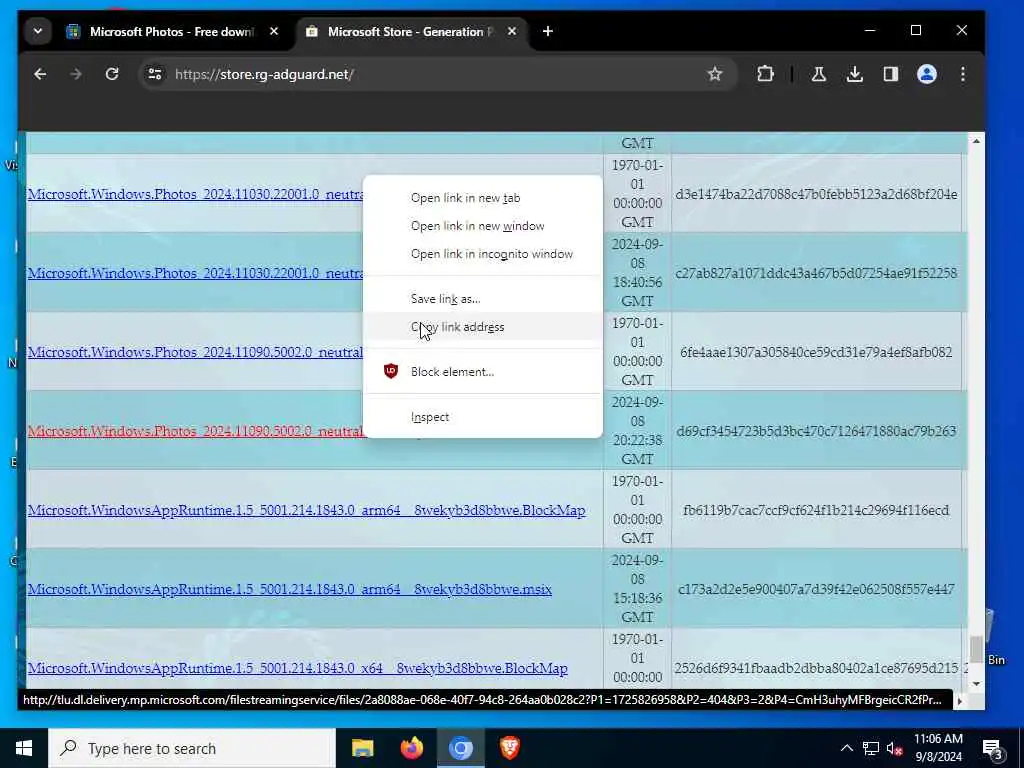
Task: Click the taskbar search box
Action: click(192, 748)
